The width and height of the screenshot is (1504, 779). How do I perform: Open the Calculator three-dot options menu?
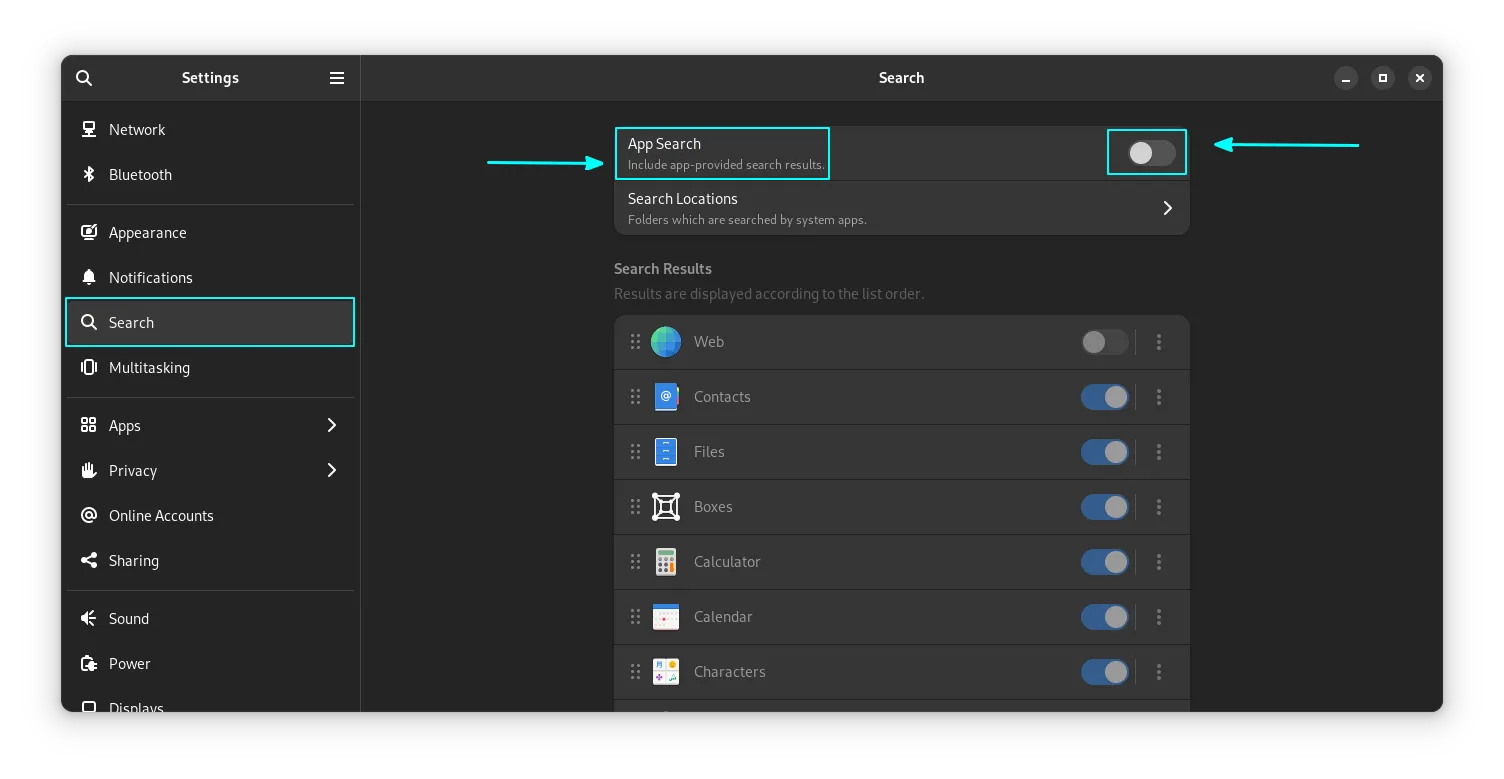click(x=1159, y=562)
